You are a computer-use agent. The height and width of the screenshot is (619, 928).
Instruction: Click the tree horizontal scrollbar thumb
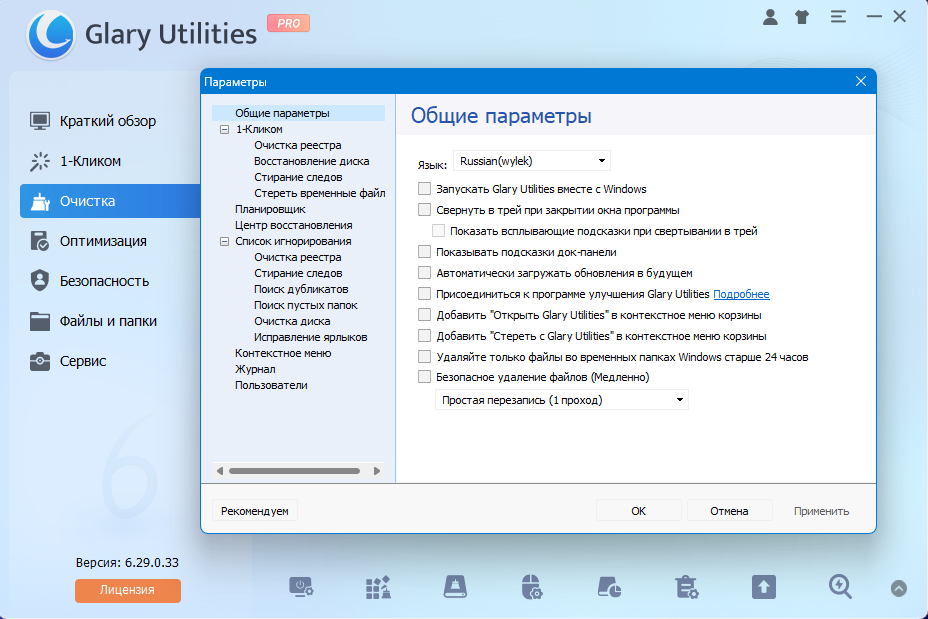point(294,471)
